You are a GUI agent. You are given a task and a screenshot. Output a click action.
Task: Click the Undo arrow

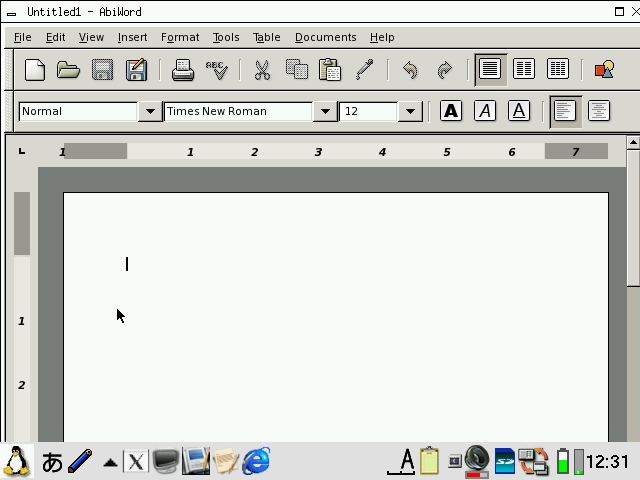point(410,69)
